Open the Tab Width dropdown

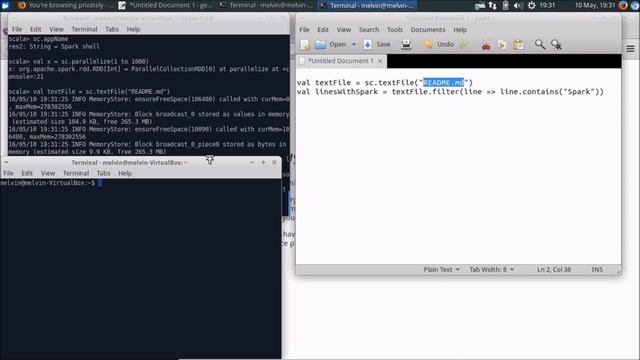click(491, 269)
